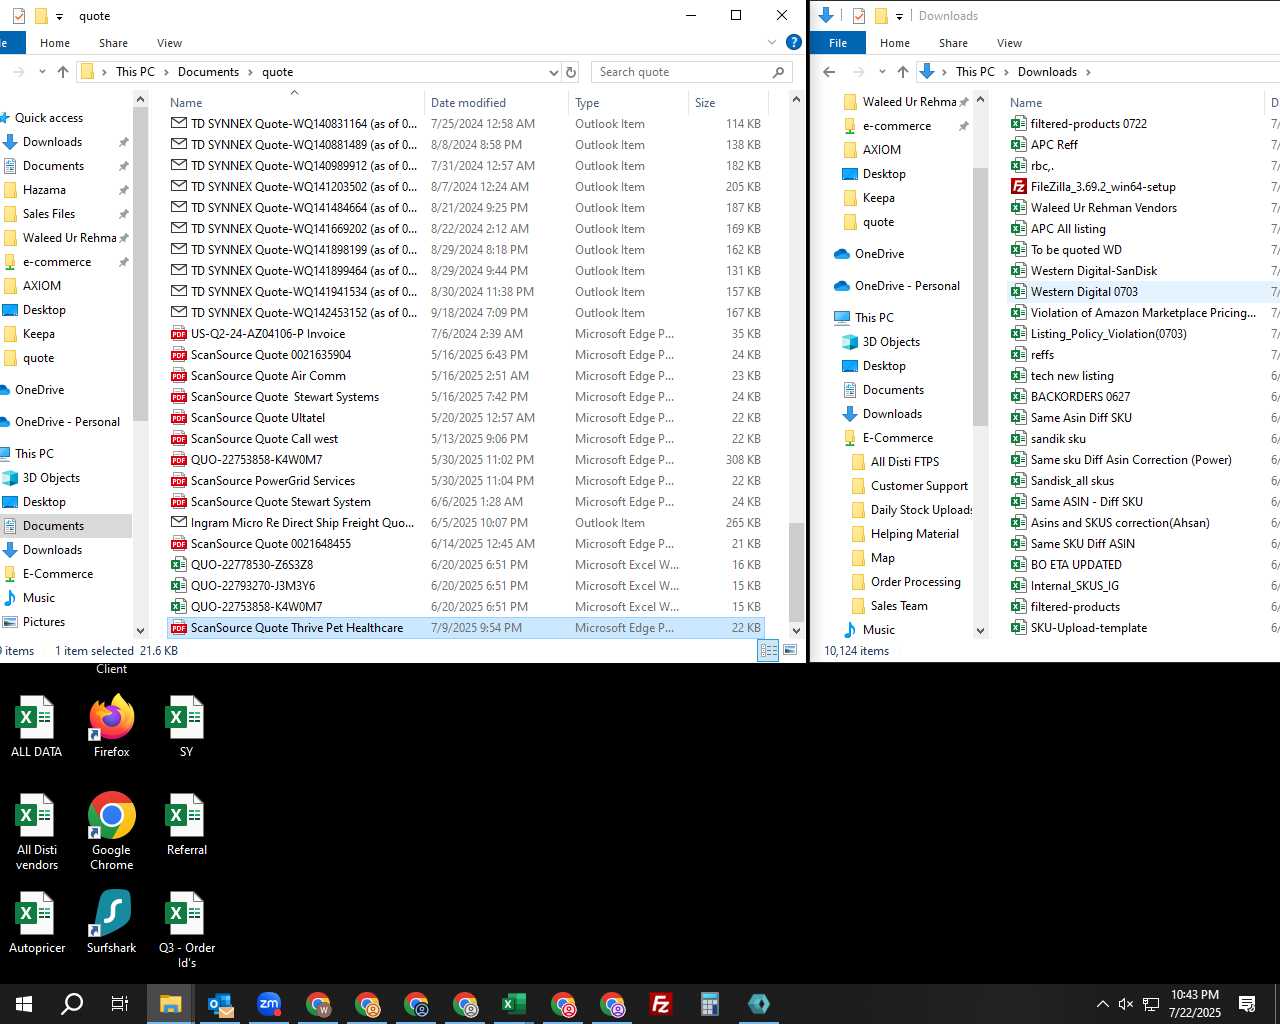Click the Downloads navigation pane scrollbar
1280x1024 pixels.
980,296
